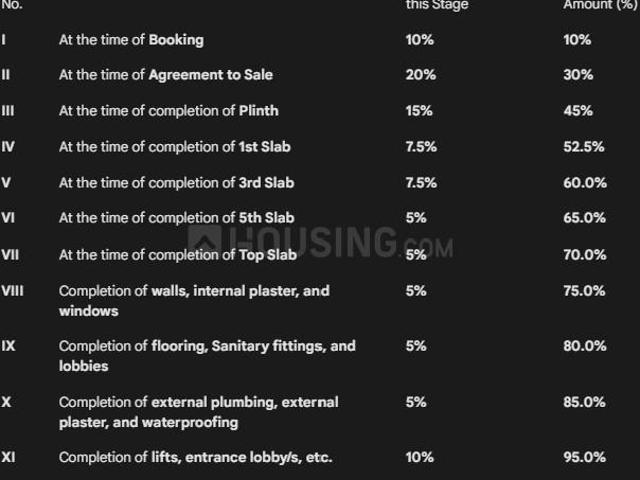Select the 95.0% cumulative amount value
The image size is (640, 480).
click(584, 458)
